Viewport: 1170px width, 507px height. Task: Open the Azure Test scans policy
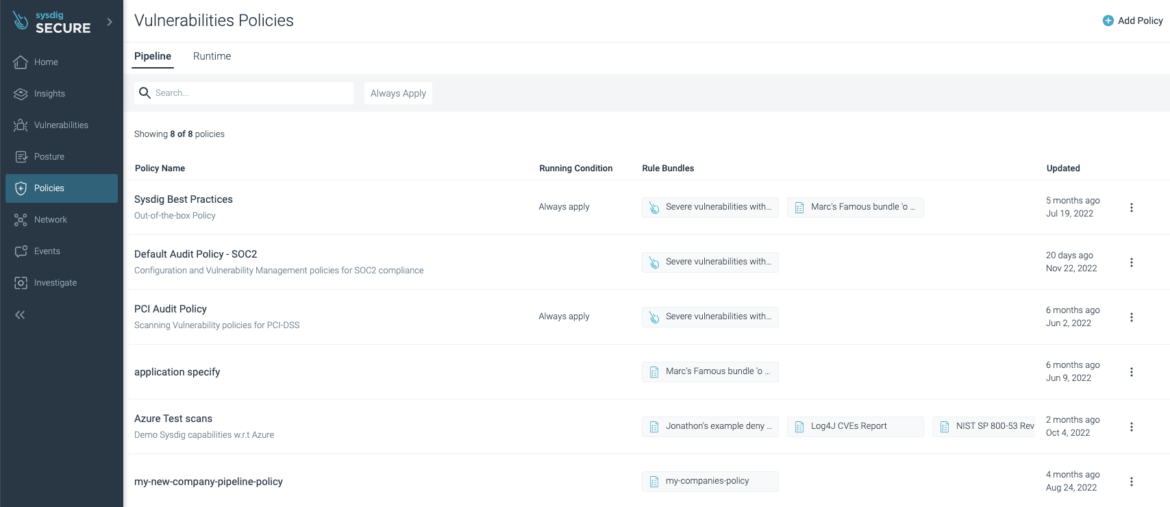tap(173, 418)
